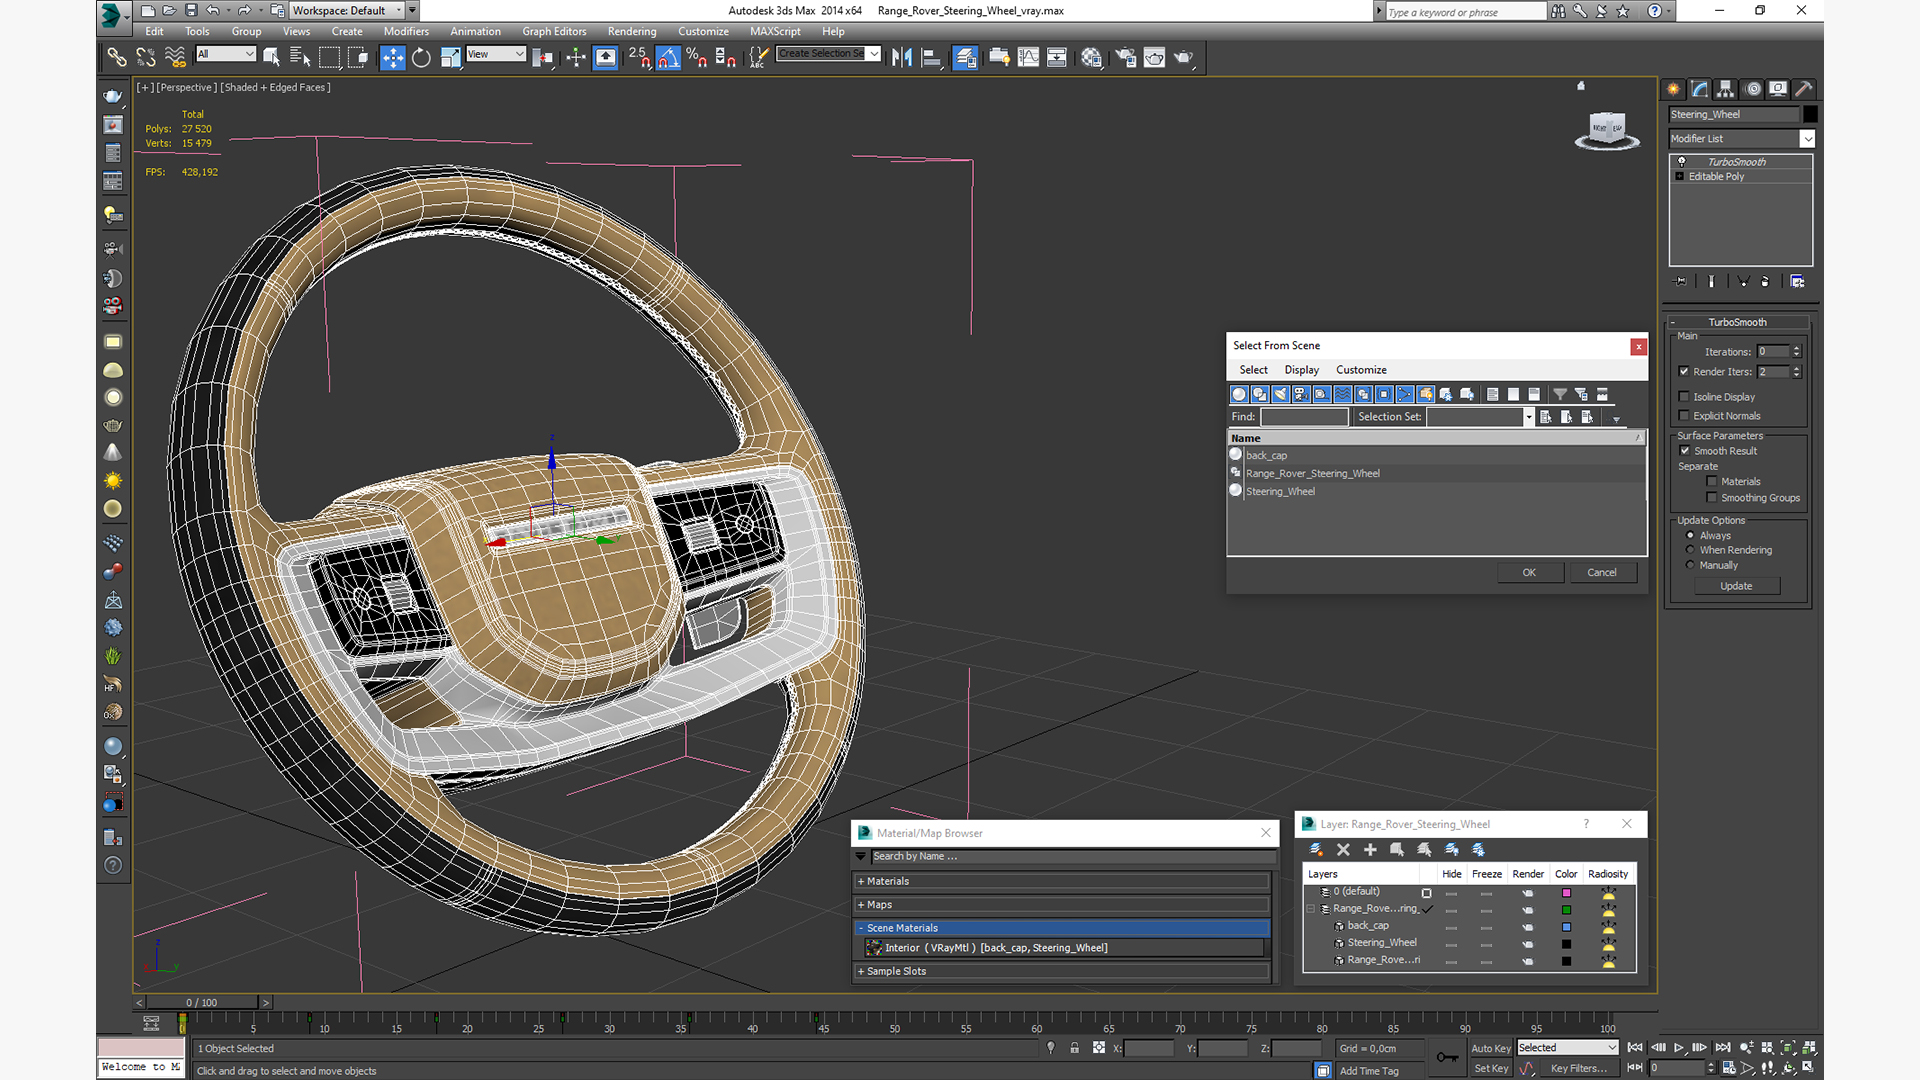This screenshot has height=1080, width=1920.
Task: Activate the Select and Rotate tool
Action: coord(421,58)
